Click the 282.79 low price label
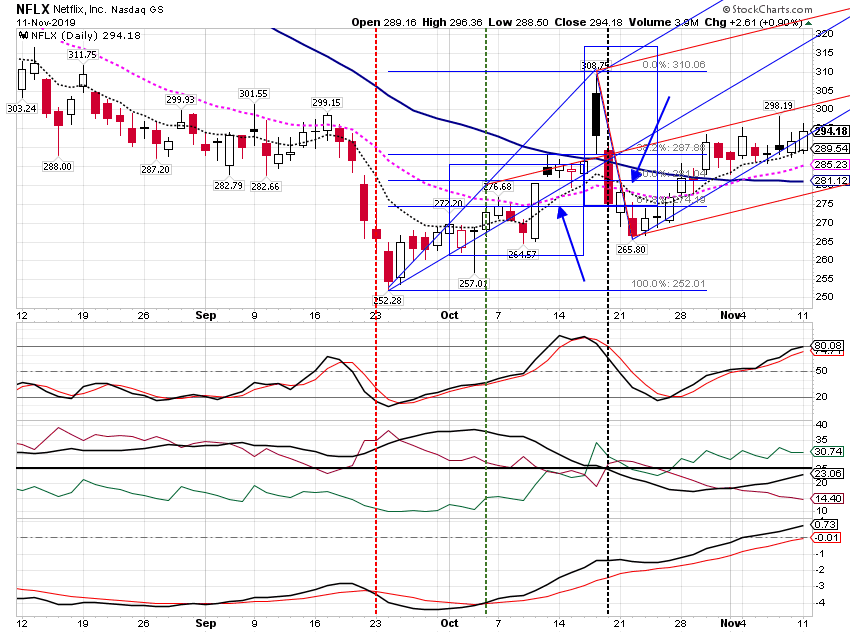Screen dimensions: 850x633 point(228,185)
